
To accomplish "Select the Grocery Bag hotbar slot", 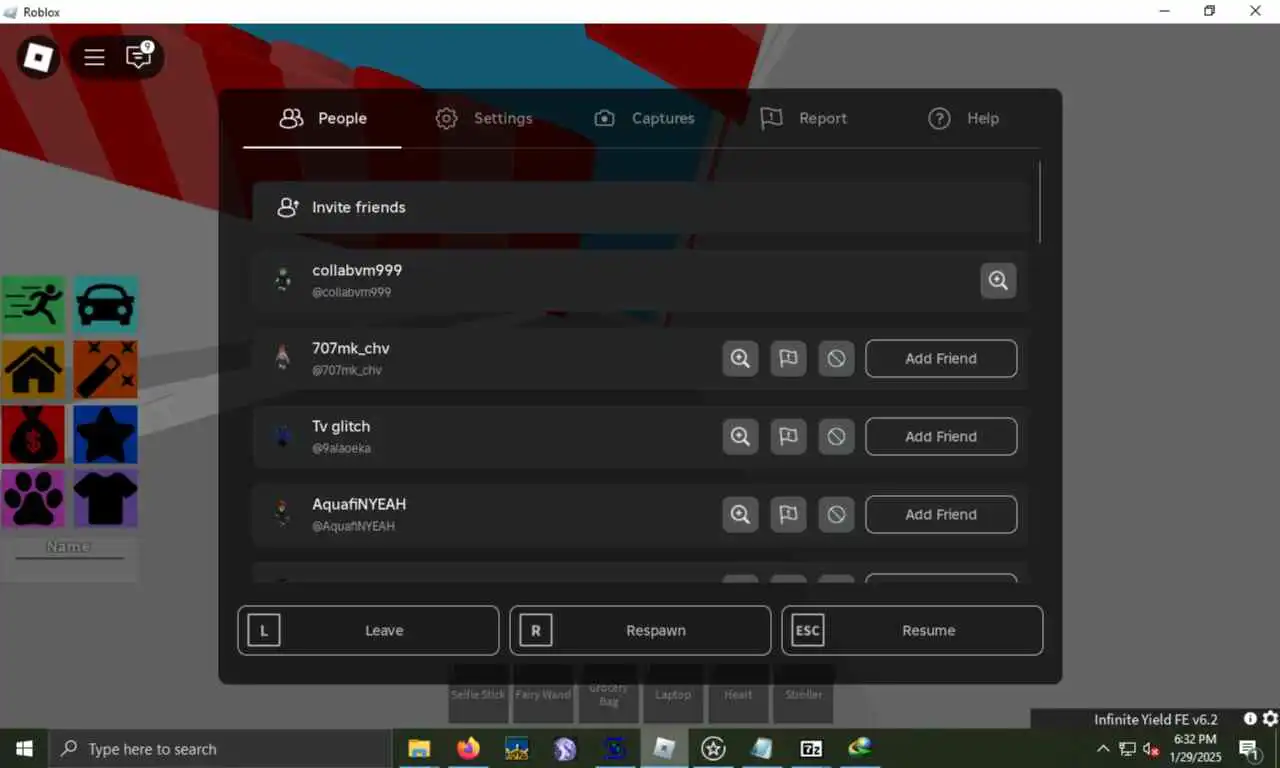I will pos(608,694).
